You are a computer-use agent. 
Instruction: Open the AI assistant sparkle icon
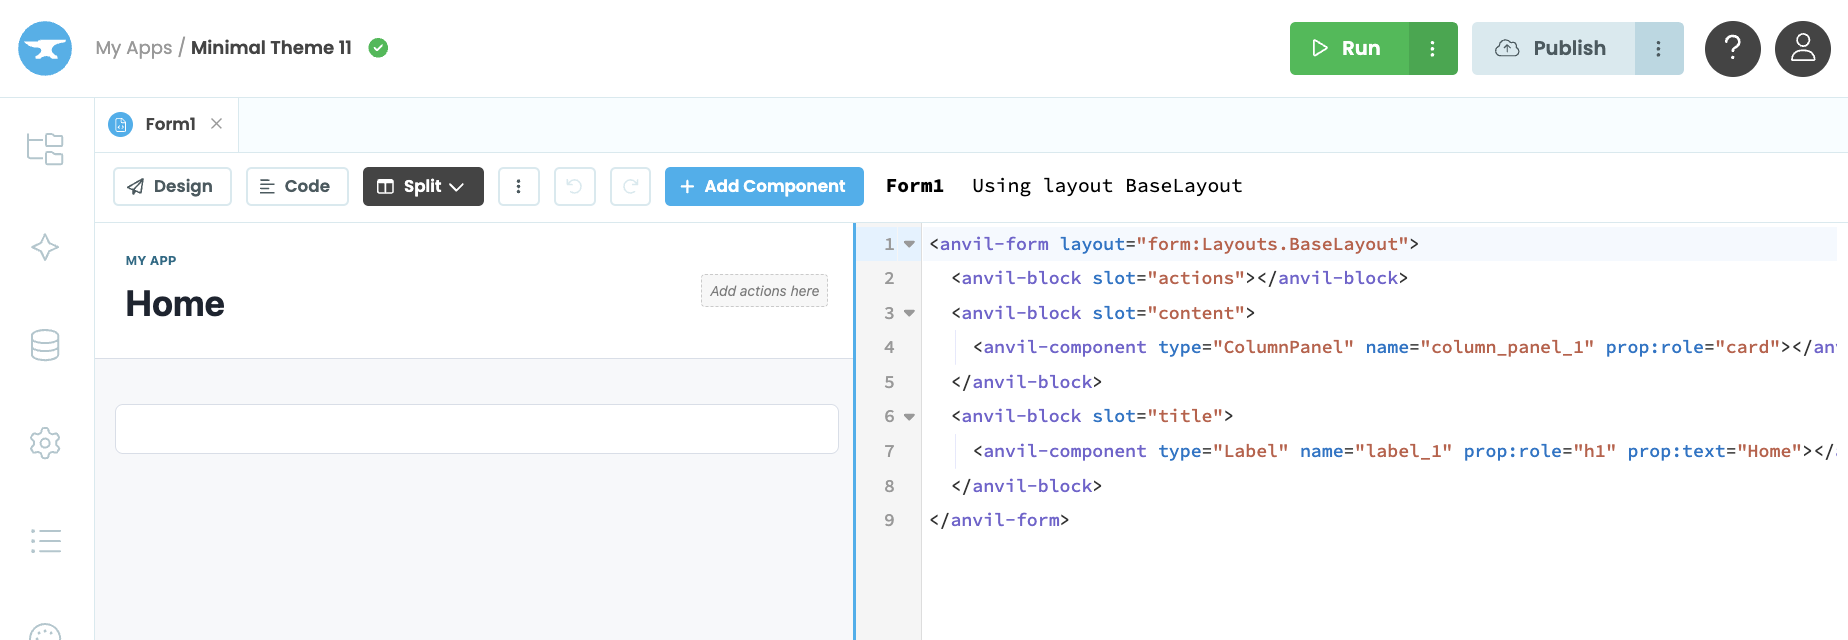(45, 247)
